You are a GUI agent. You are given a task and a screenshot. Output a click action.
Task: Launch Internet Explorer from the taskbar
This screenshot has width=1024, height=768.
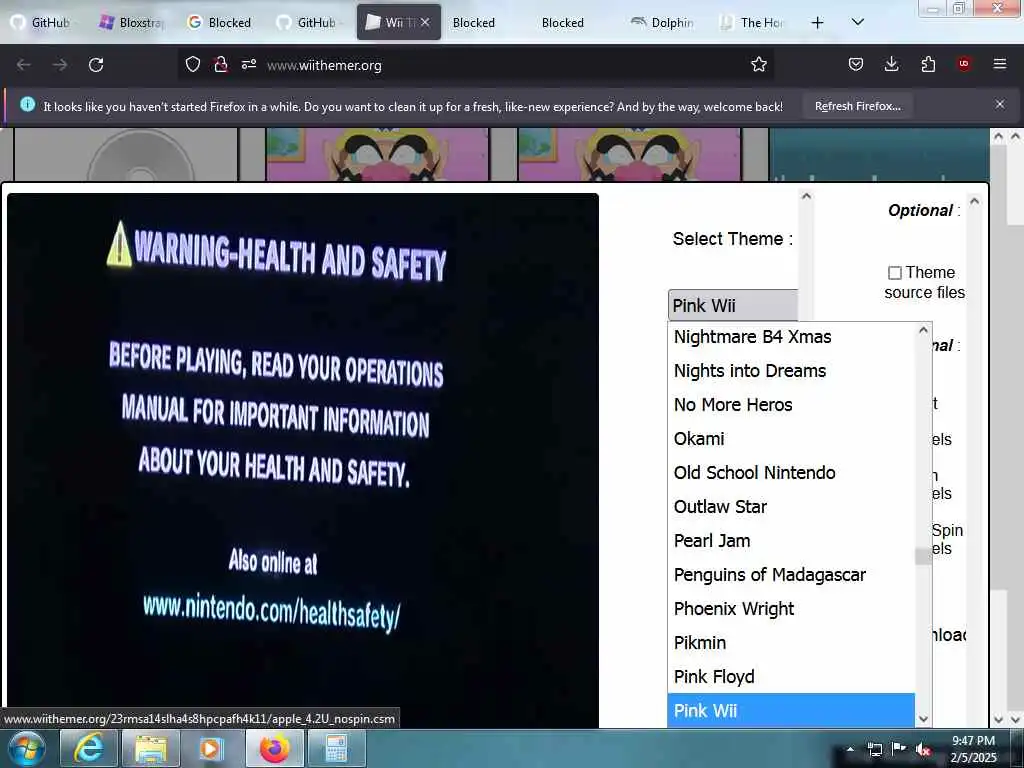coord(89,748)
